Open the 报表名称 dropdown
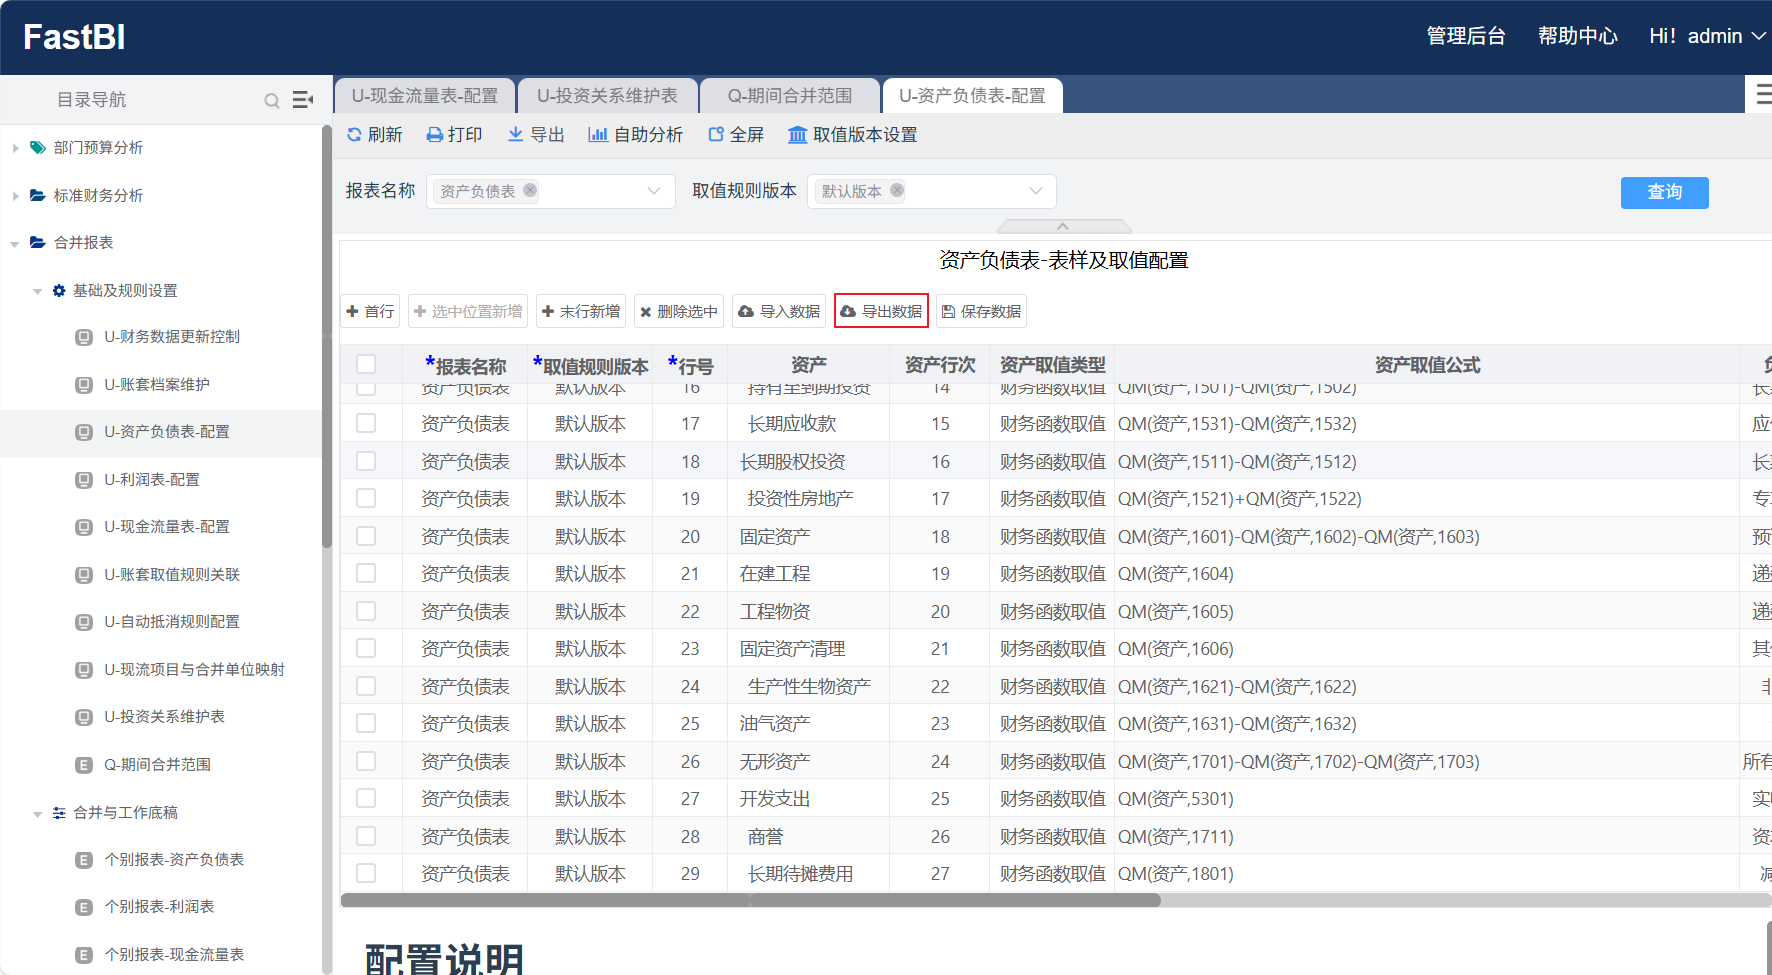This screenshot has height=975, width=1772. pos(654,191)
